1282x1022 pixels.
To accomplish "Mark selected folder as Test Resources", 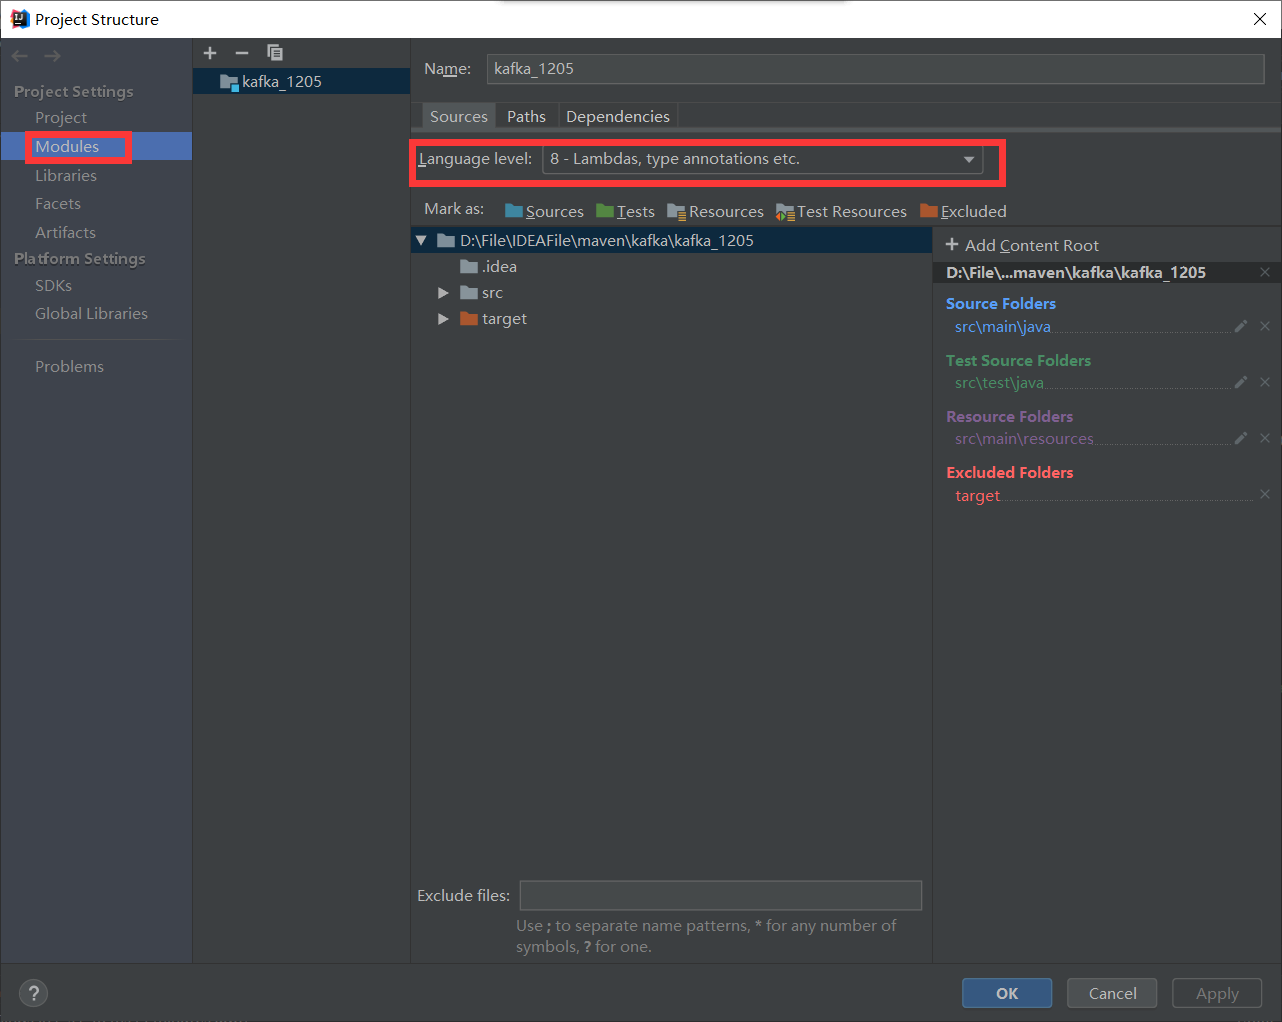I will [841, 211].
